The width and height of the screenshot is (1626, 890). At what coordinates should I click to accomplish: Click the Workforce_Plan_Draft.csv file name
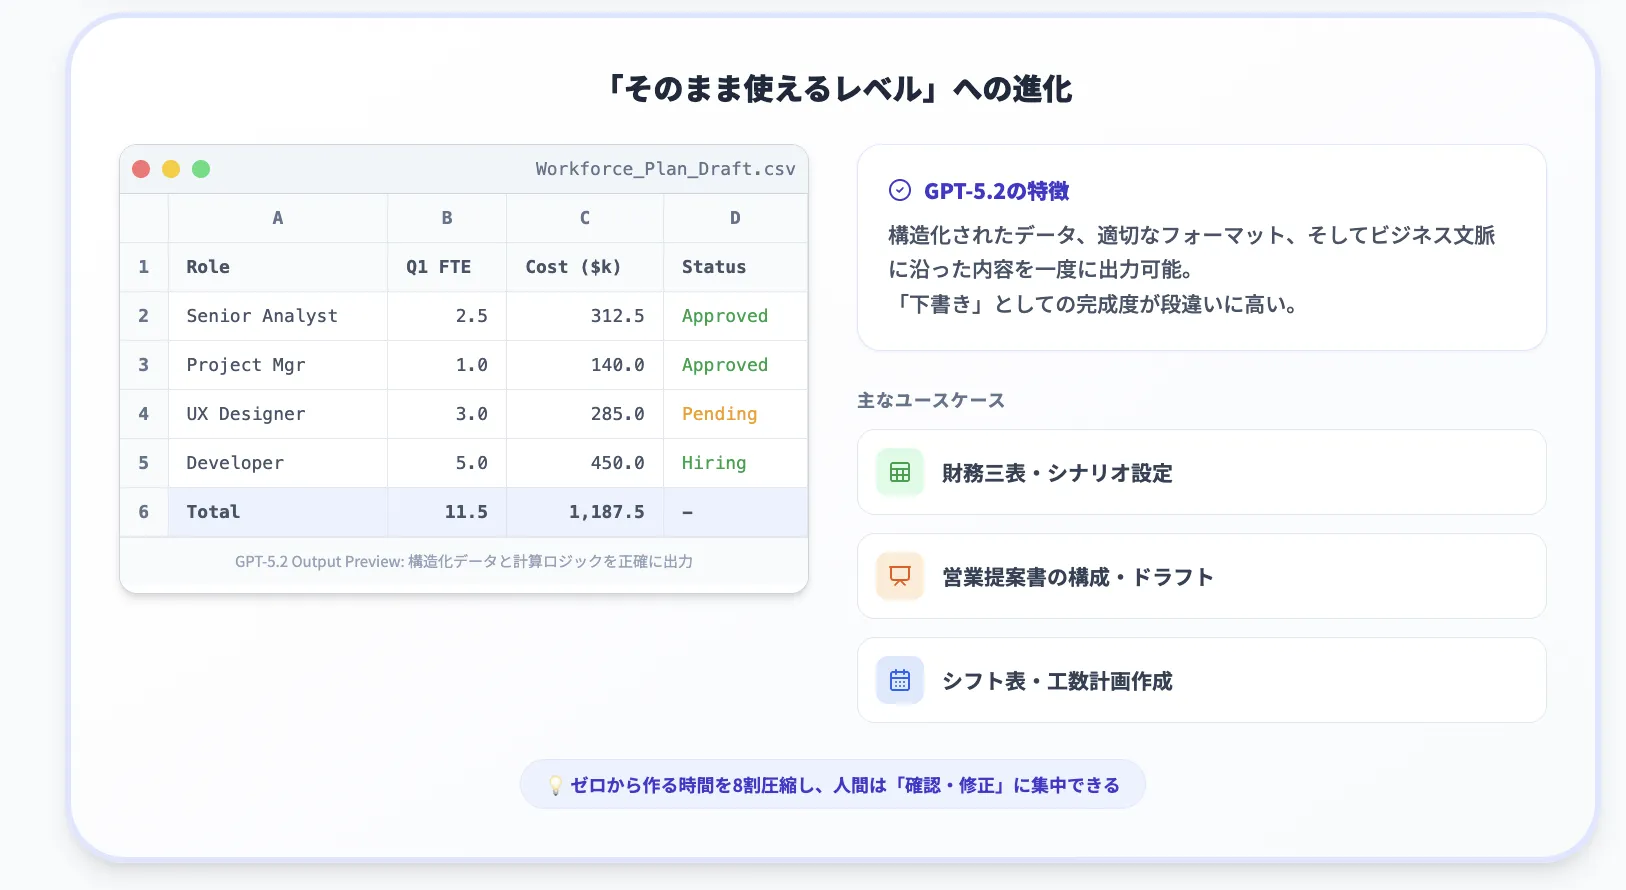click(665, 169)
